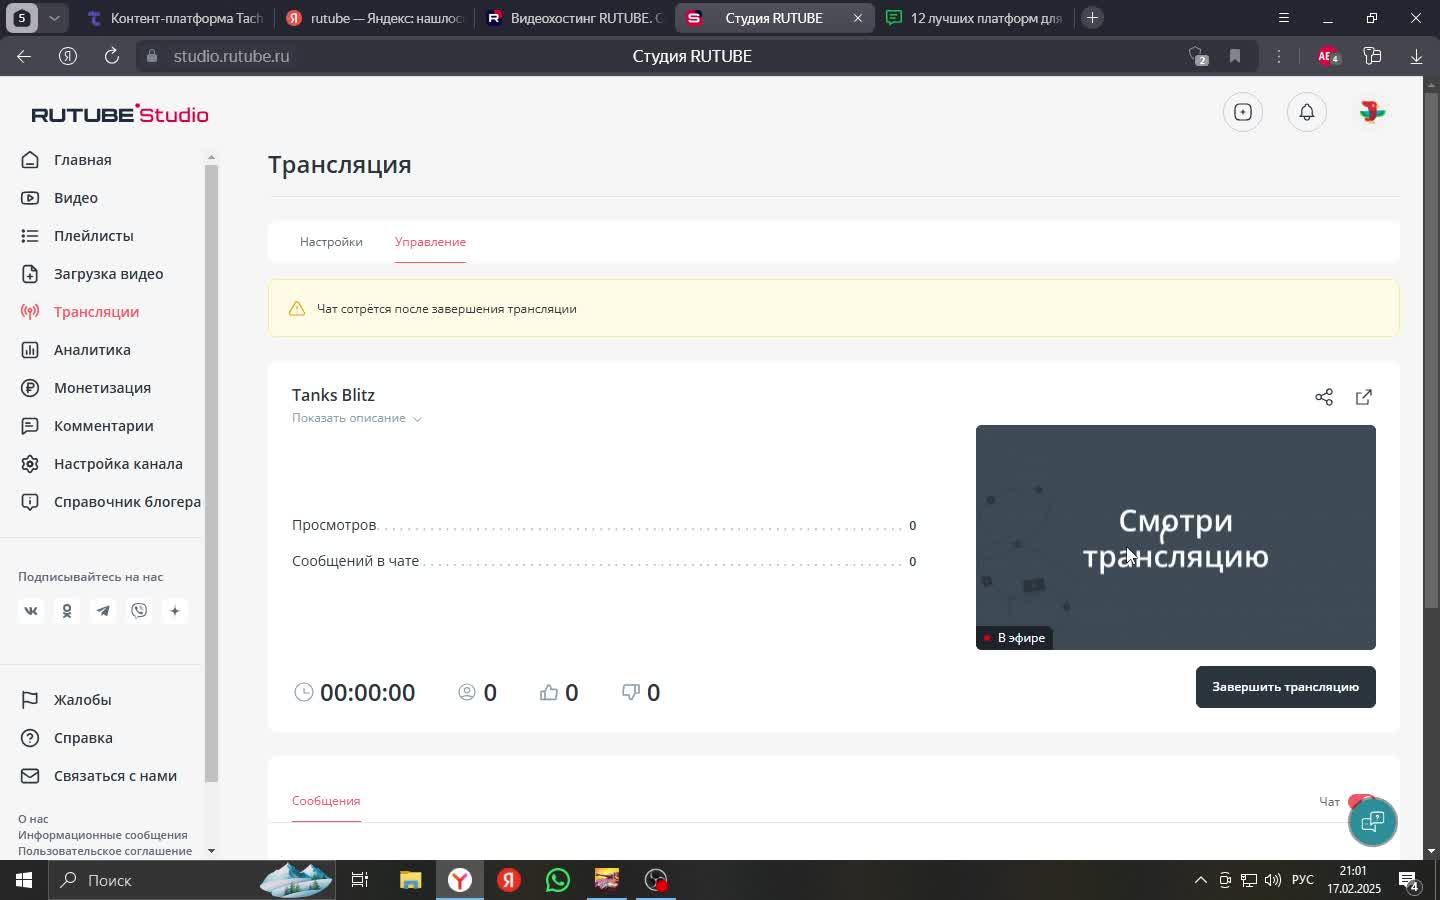
Task: Open the Главная sidebar item
Action: coord(66,160)
